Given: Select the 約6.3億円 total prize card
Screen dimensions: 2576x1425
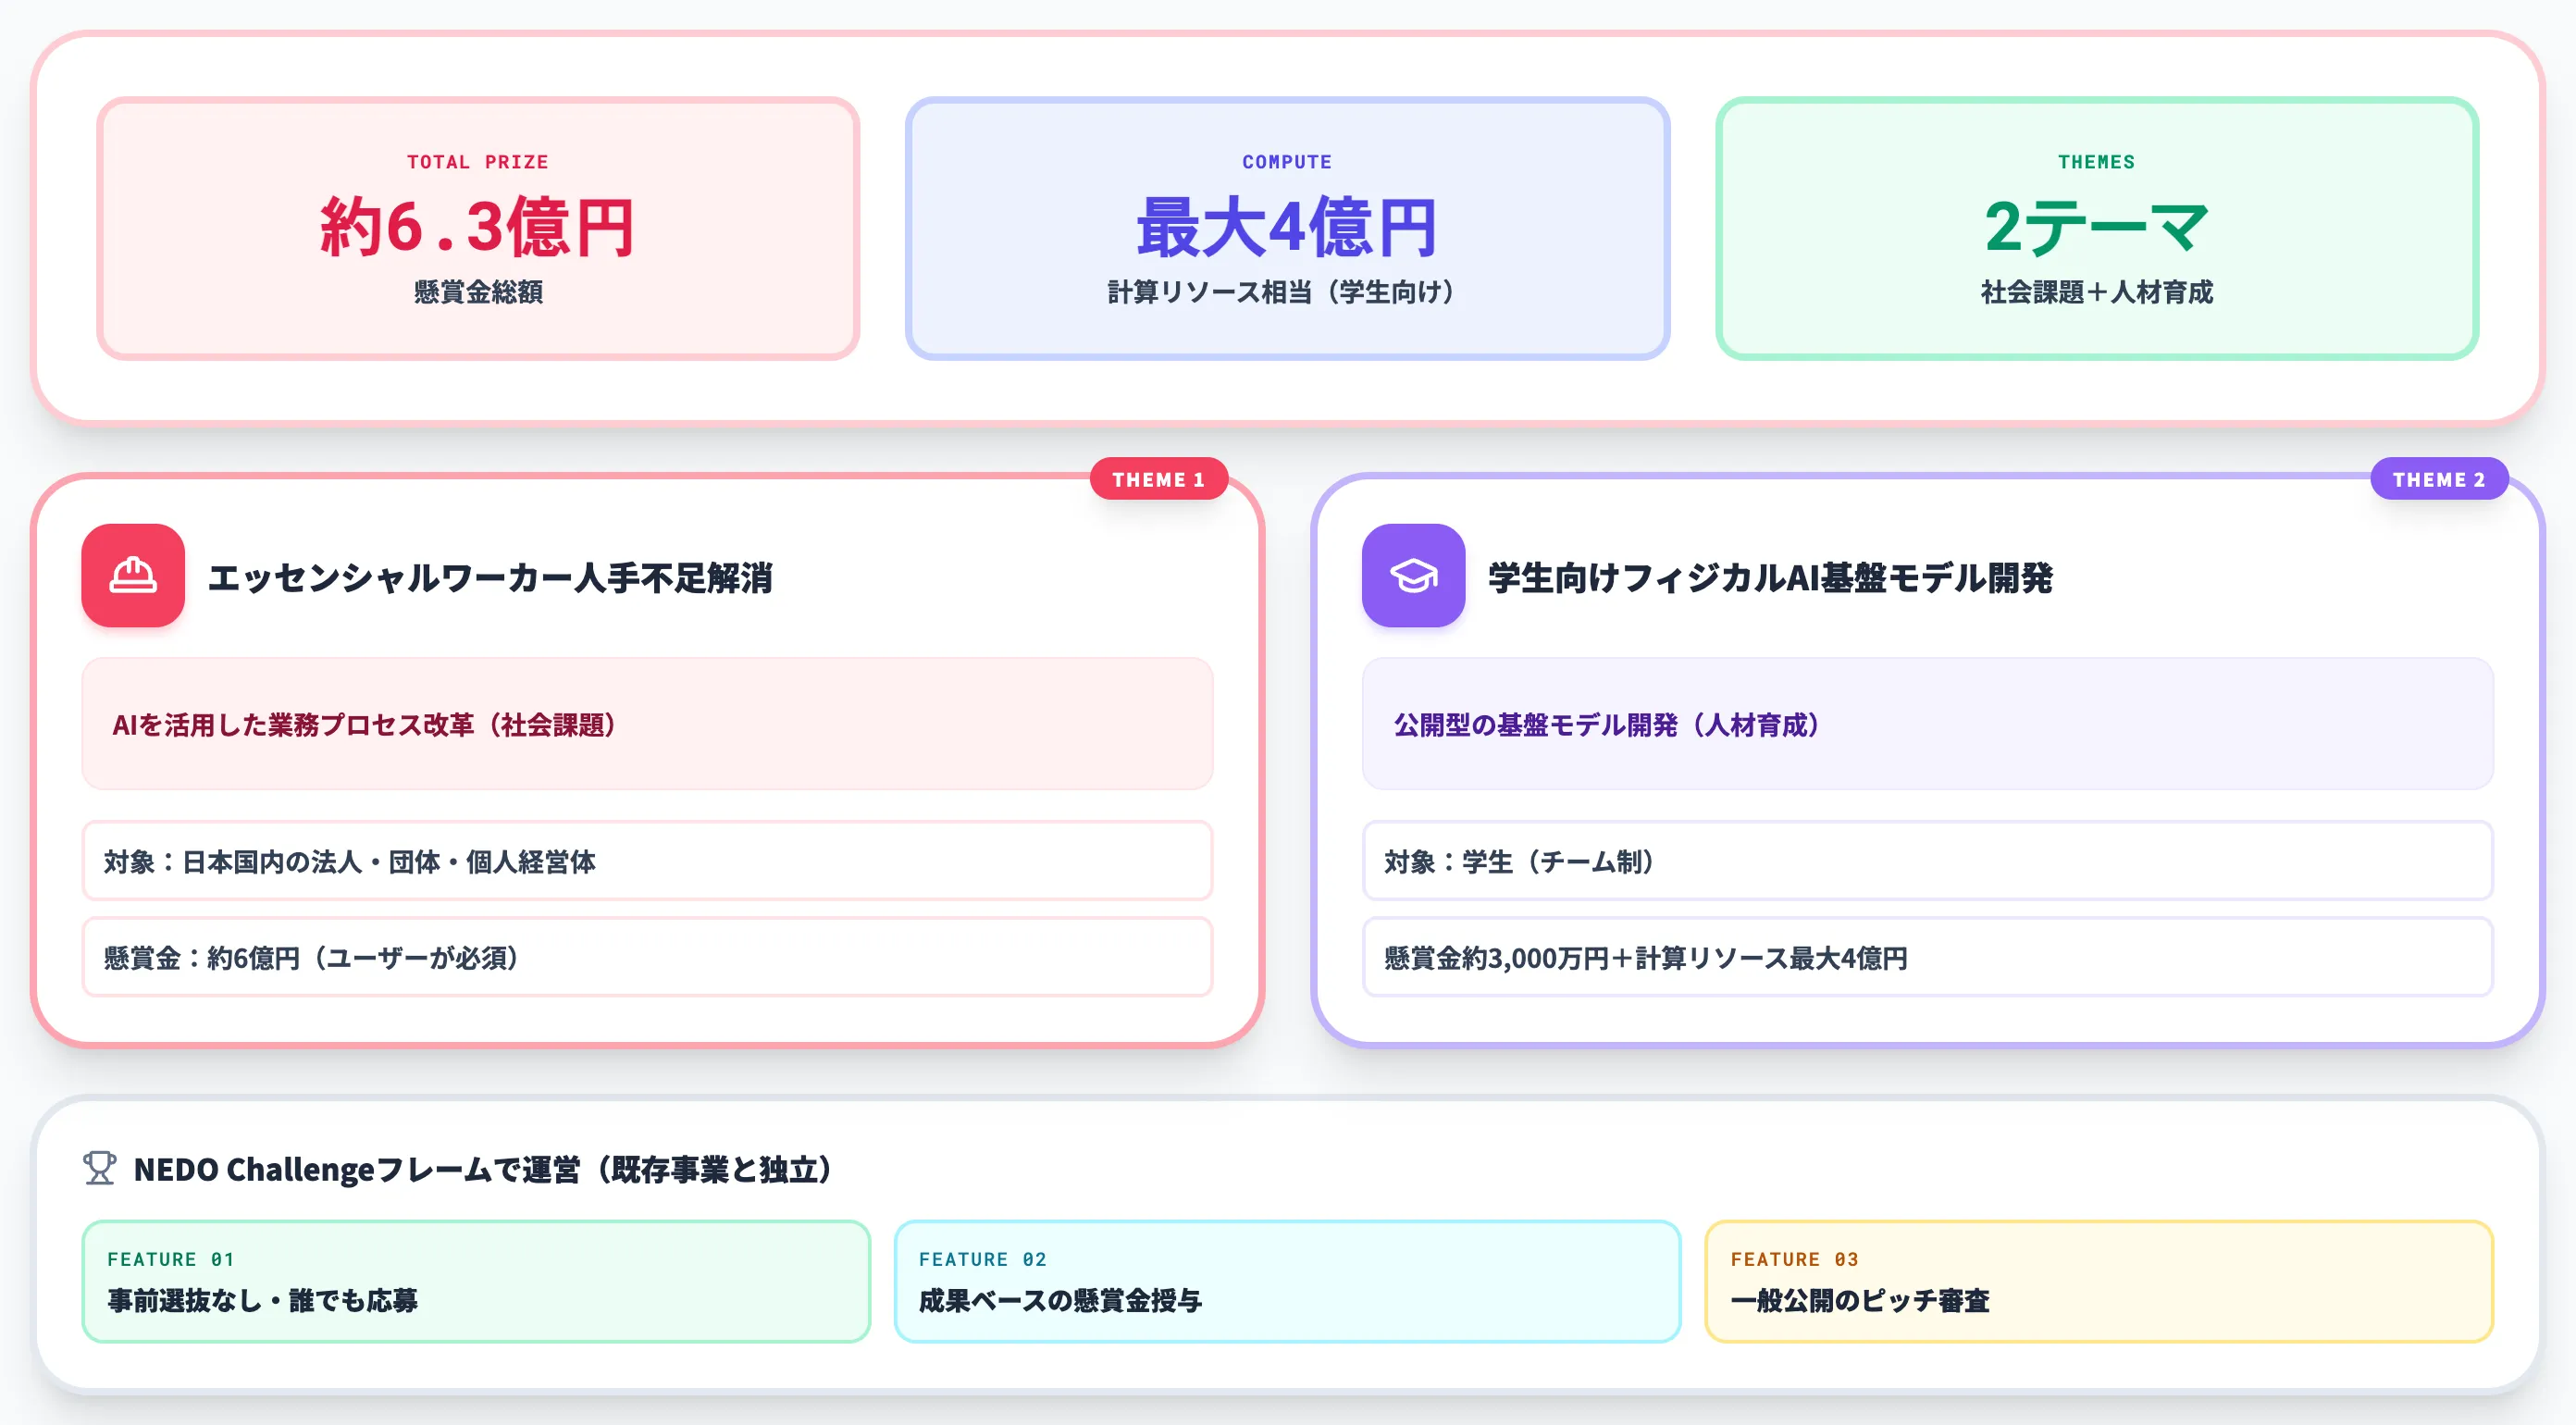Looking at the screenshot, I should pos(478,228).
